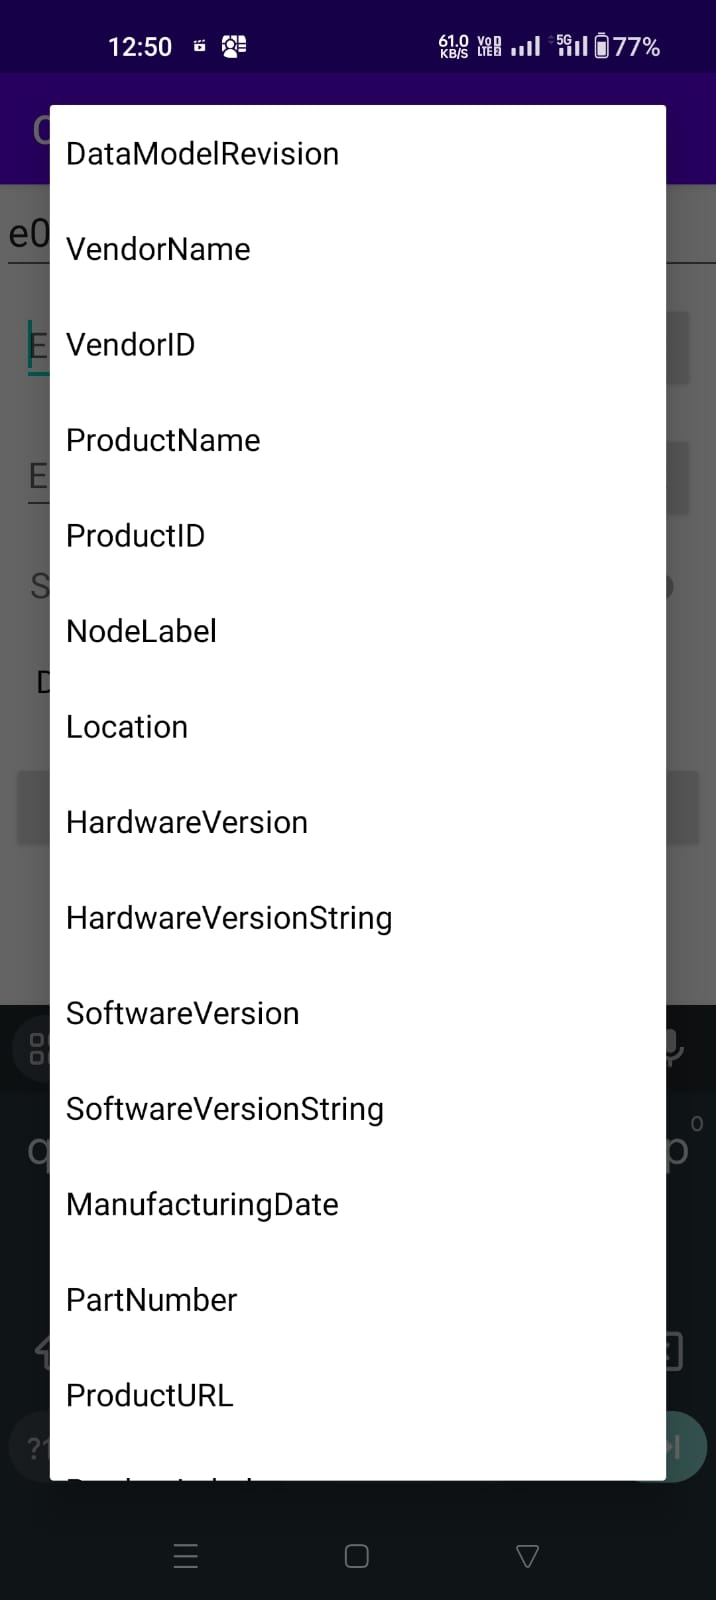This screenshot has height=1600, width=716.
Task: Choose Location in the attribute dropdown
Action: point(126,727)
